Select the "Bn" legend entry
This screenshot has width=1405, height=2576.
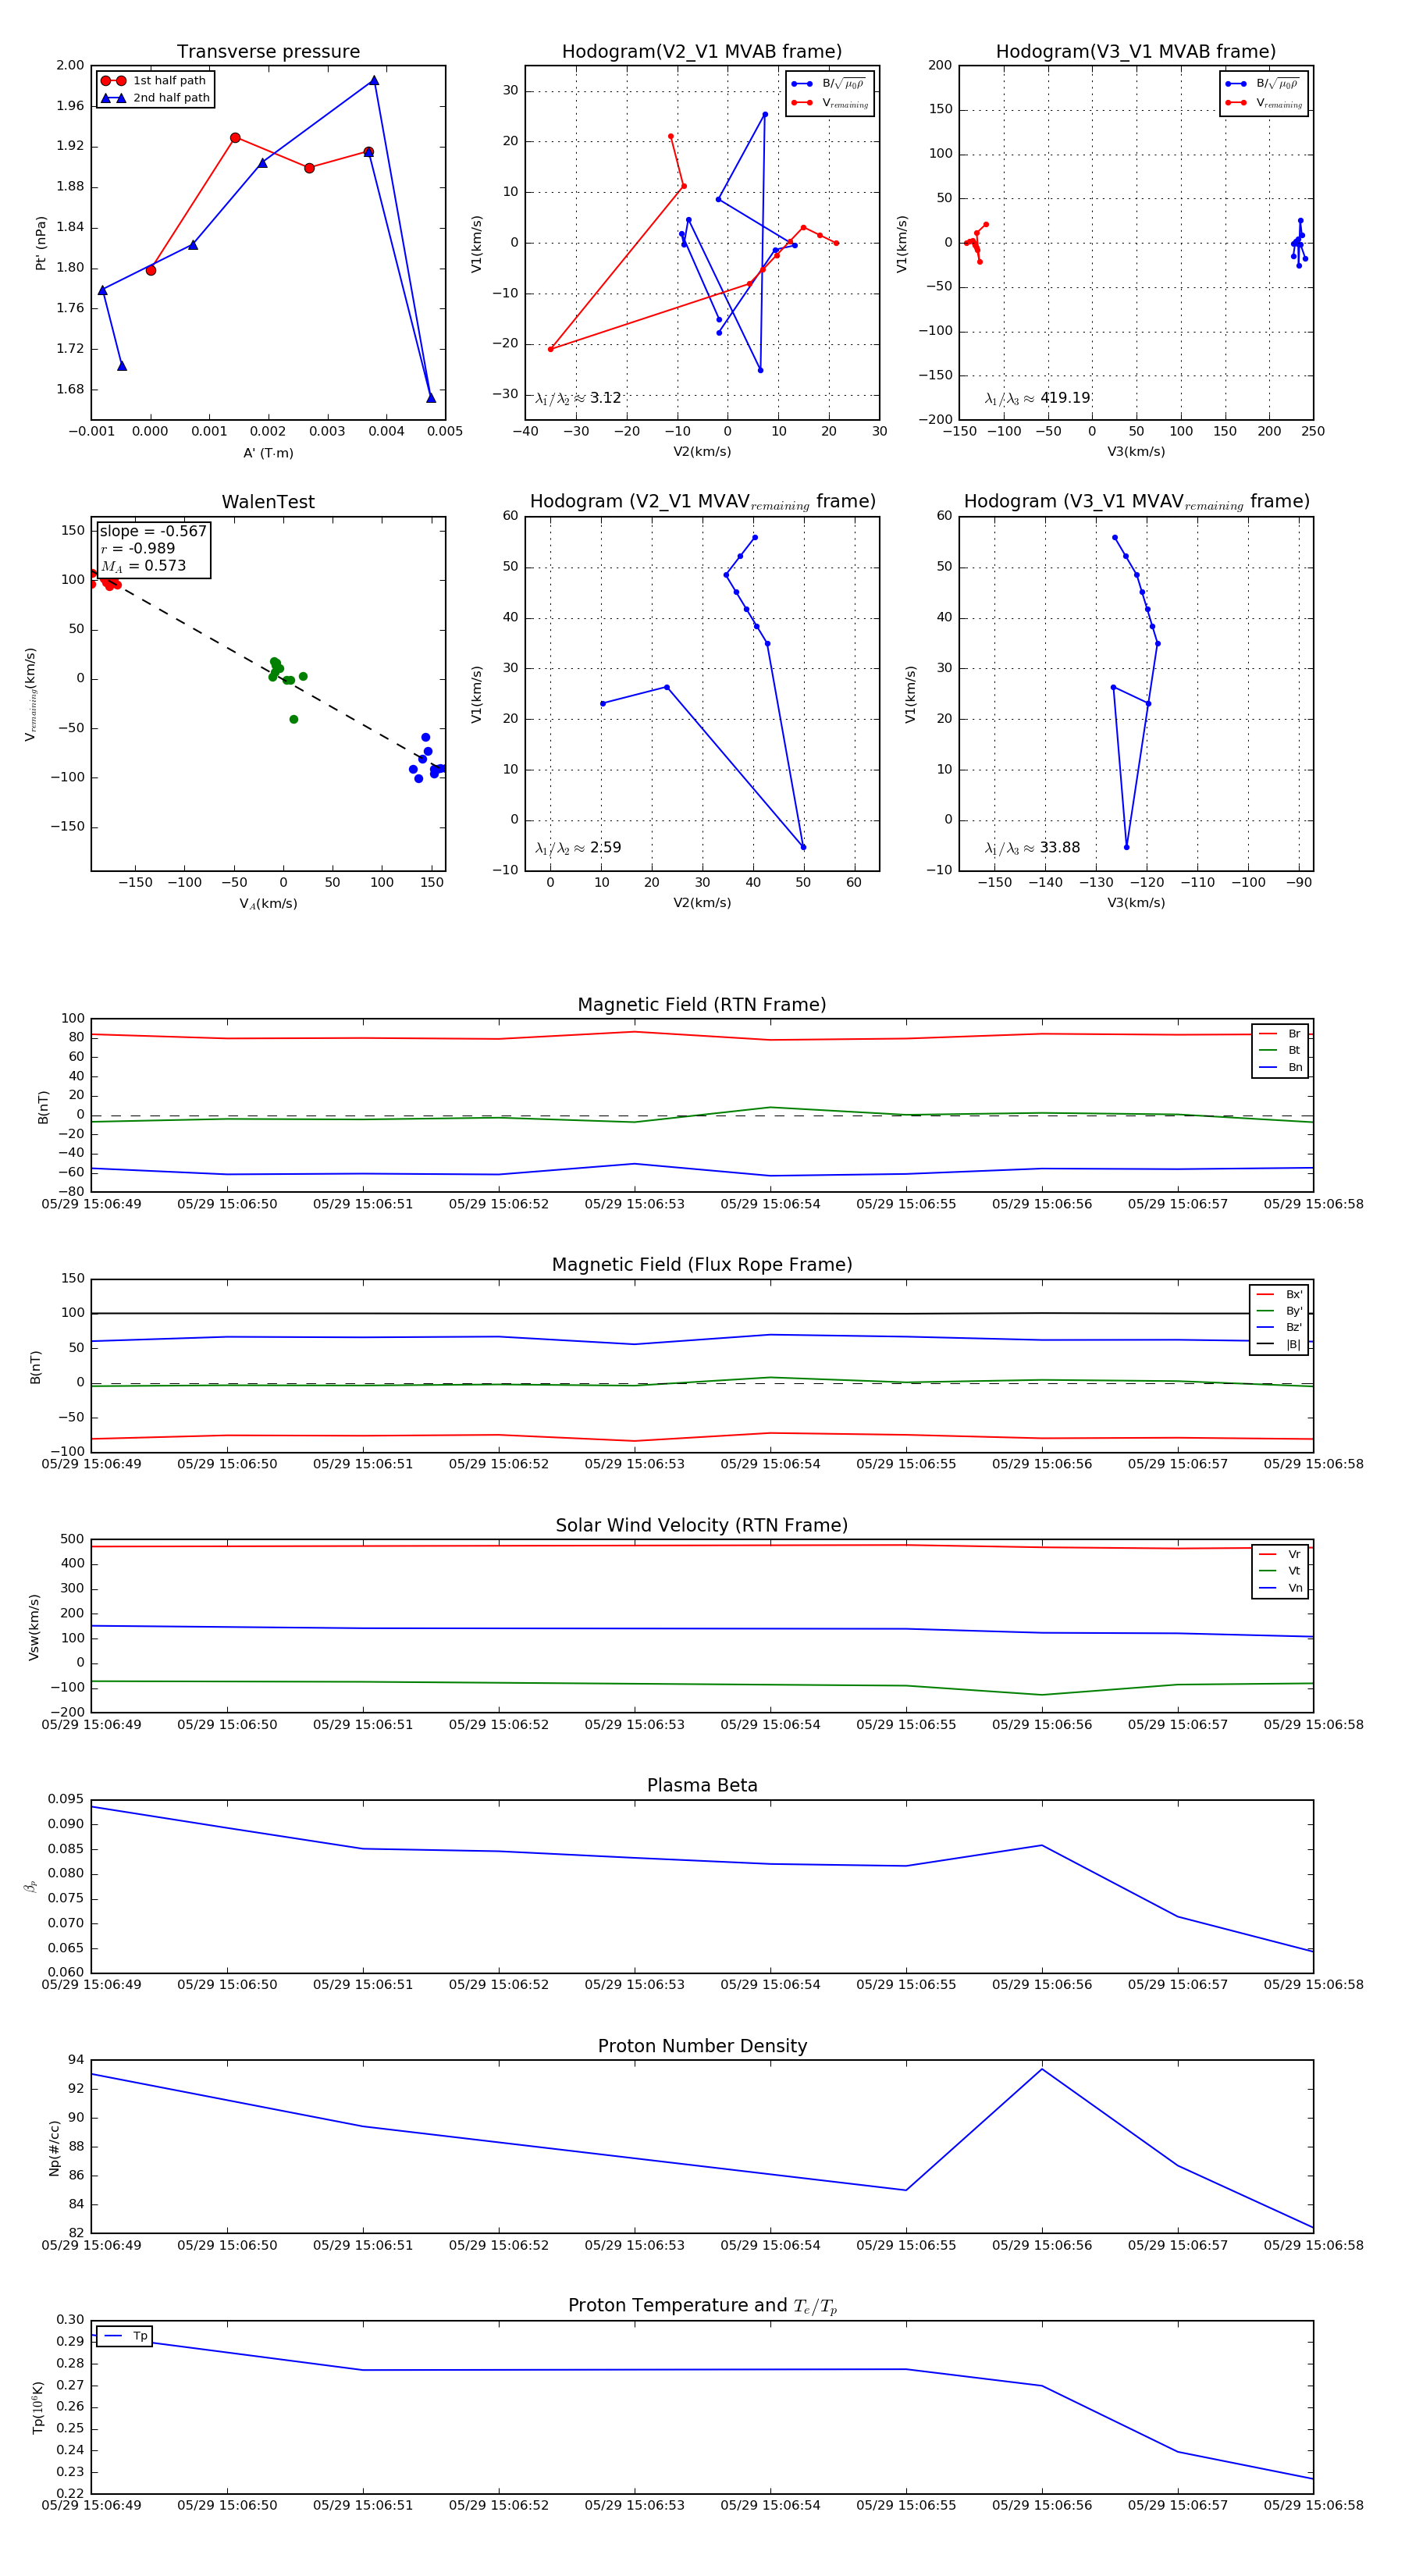[x=1280, y=1067]
